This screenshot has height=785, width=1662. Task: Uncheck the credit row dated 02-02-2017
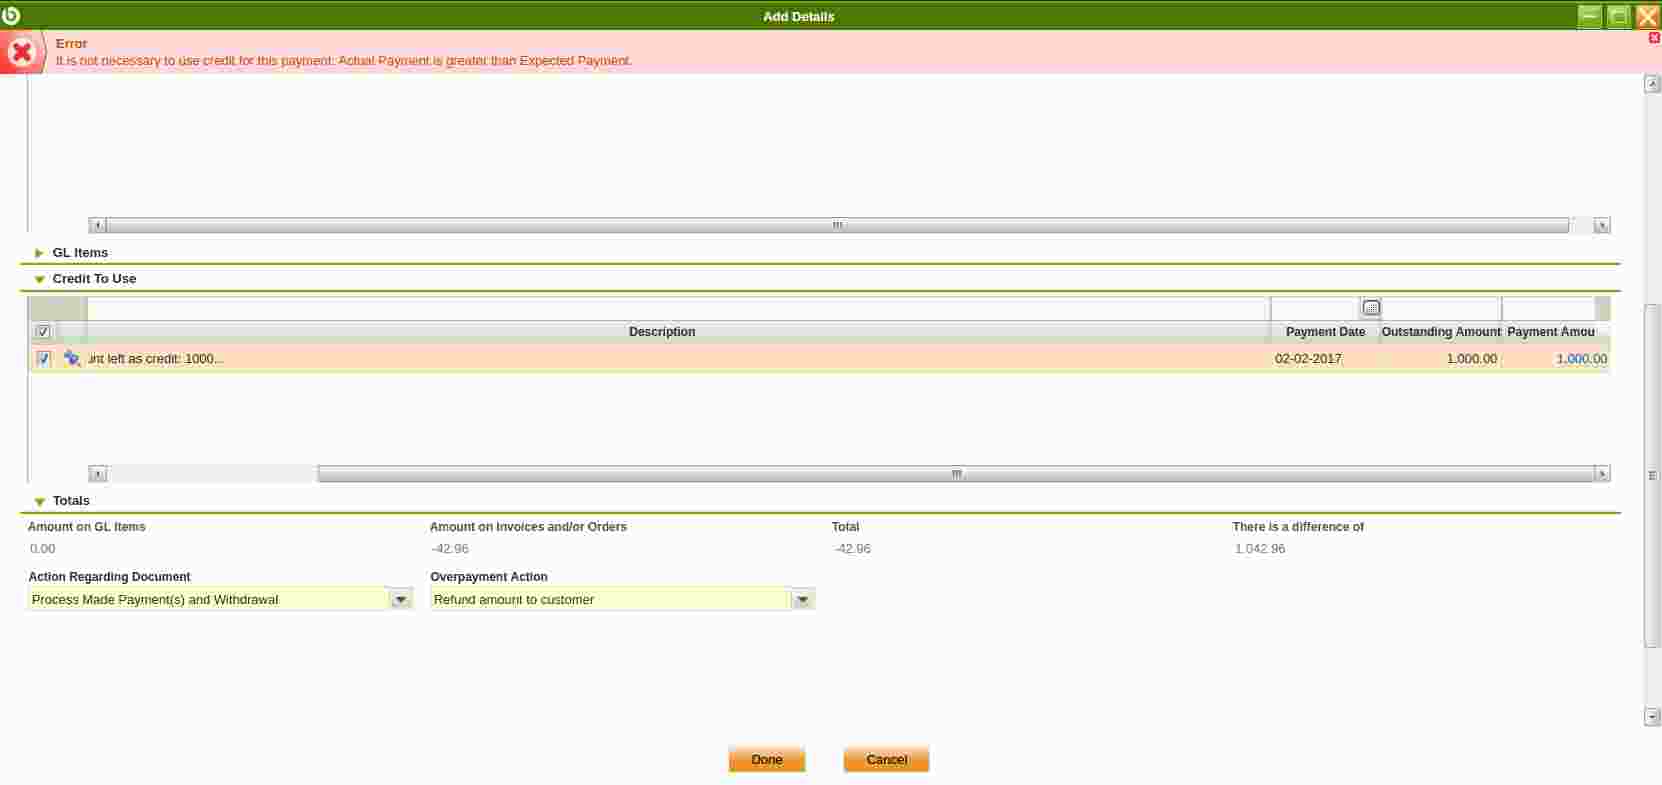click(43, 358)
